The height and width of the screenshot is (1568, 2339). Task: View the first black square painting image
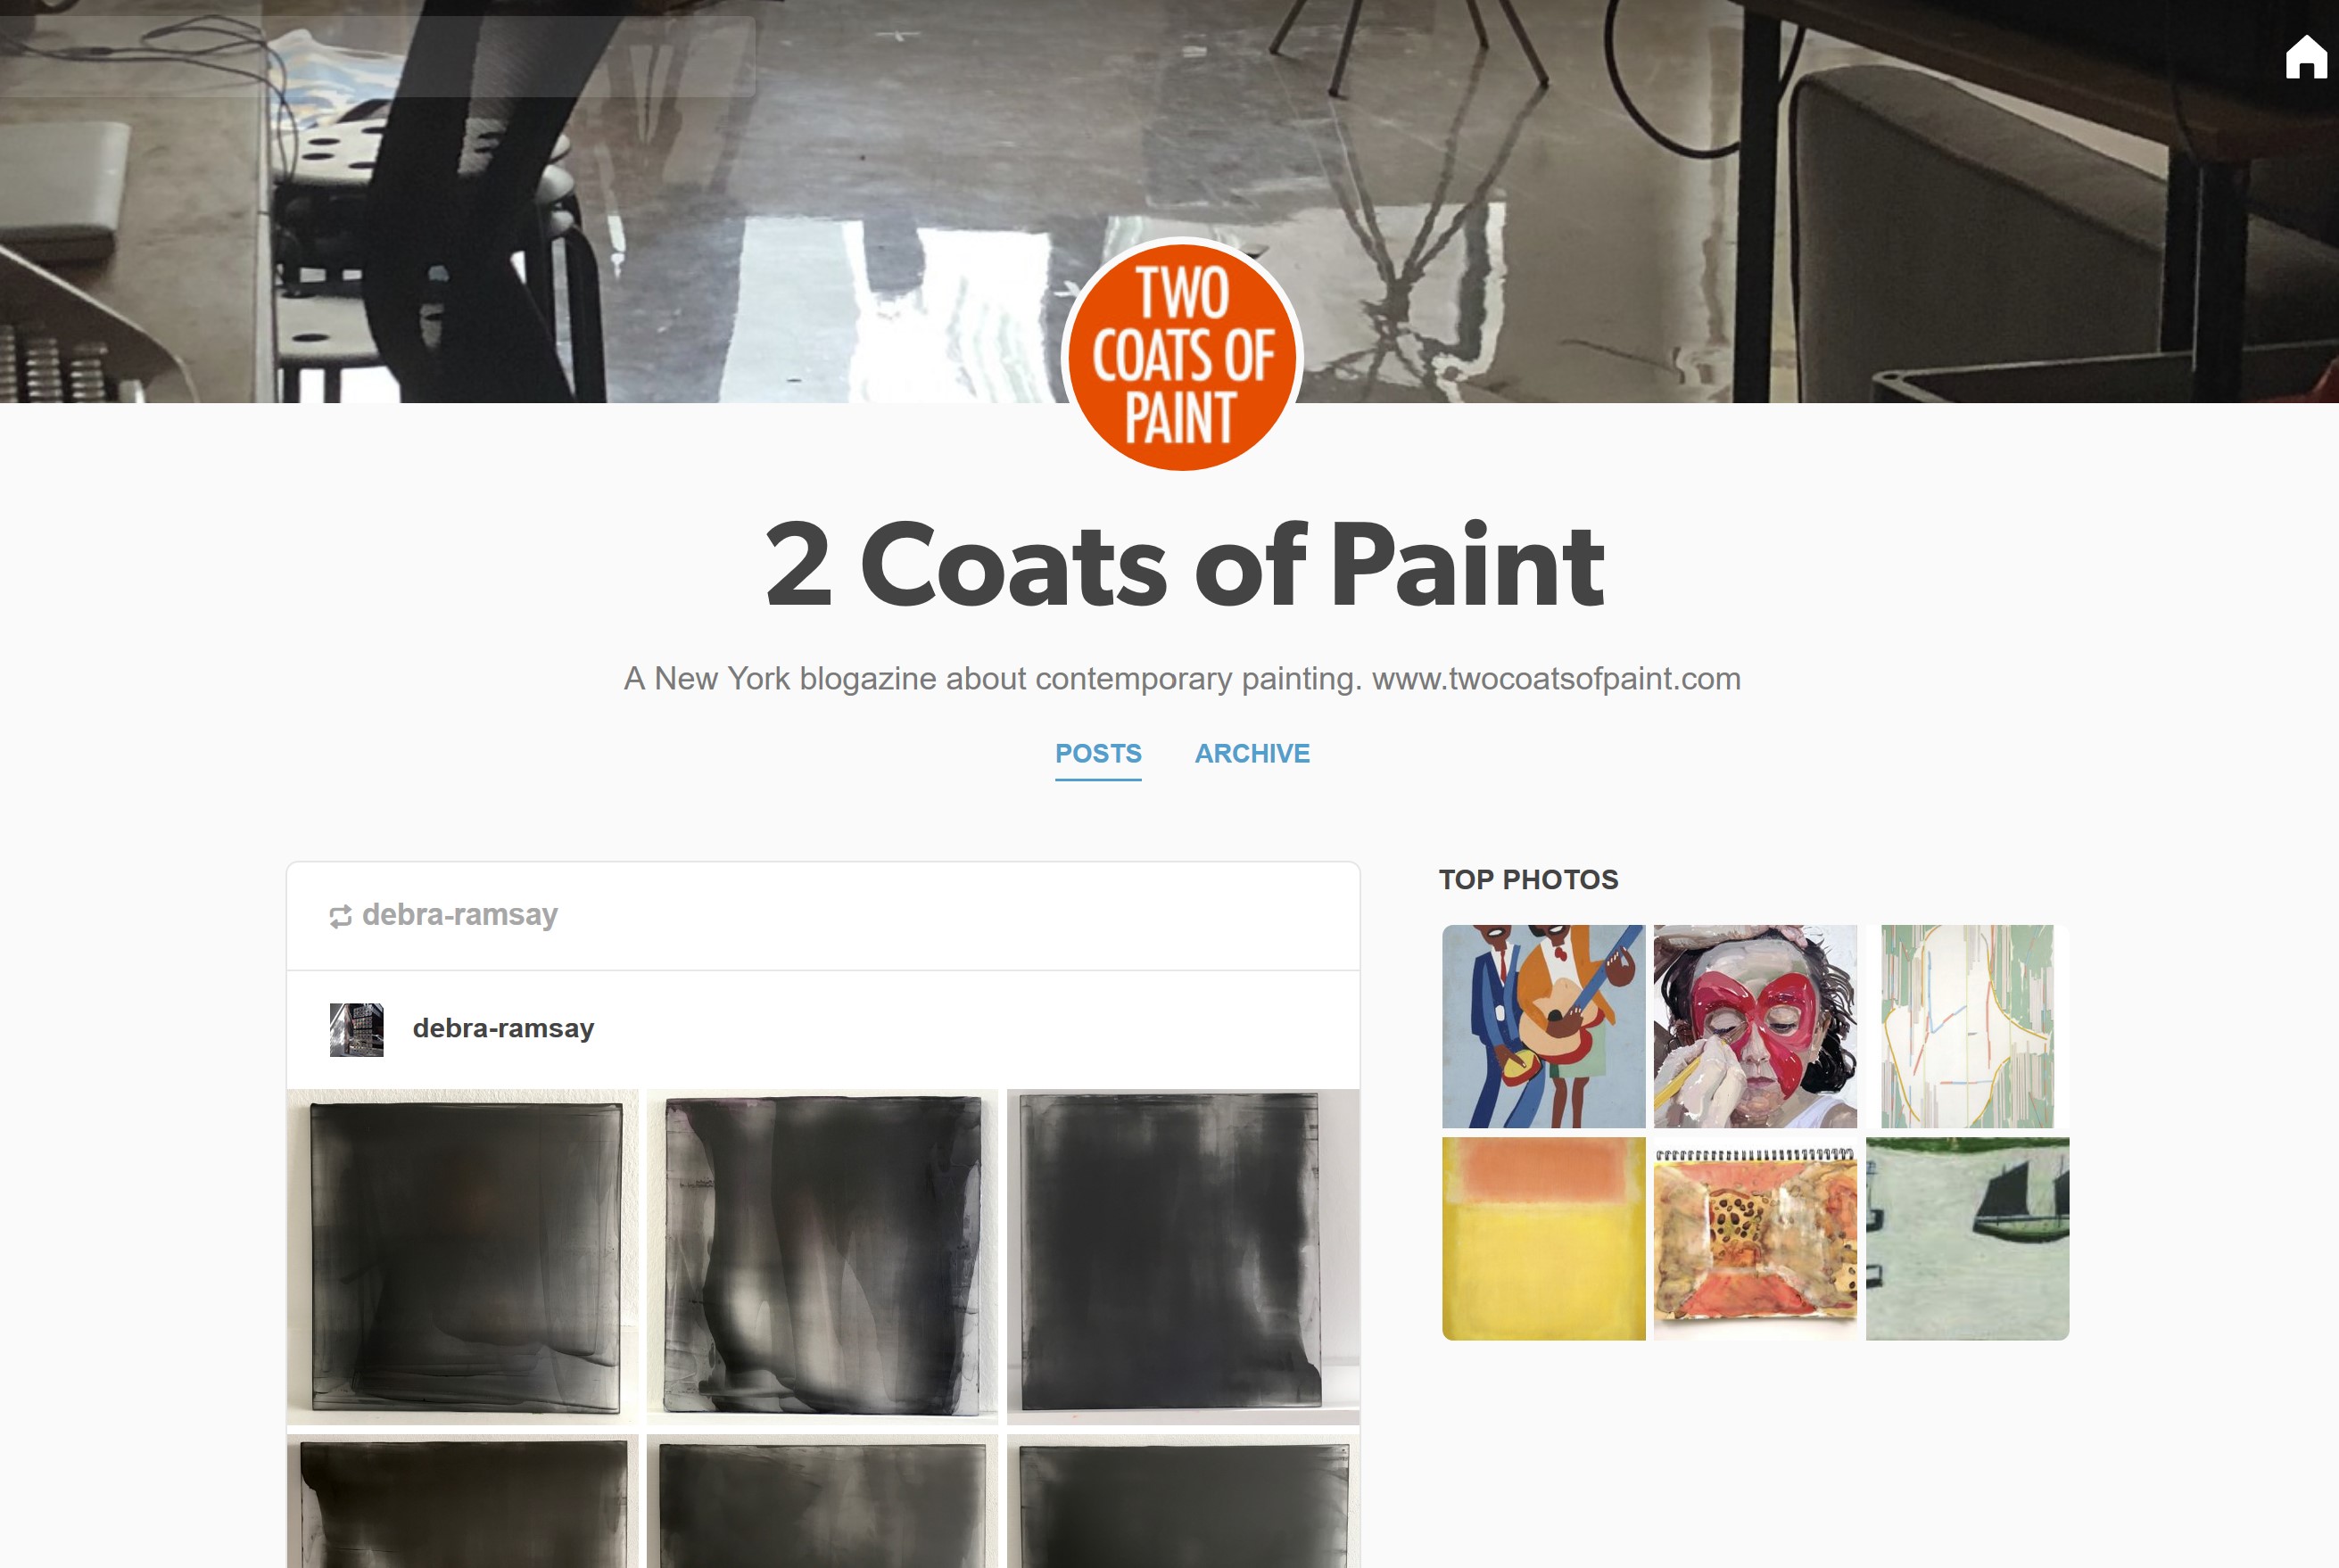pyautogui.click(x=463, y=1257)
